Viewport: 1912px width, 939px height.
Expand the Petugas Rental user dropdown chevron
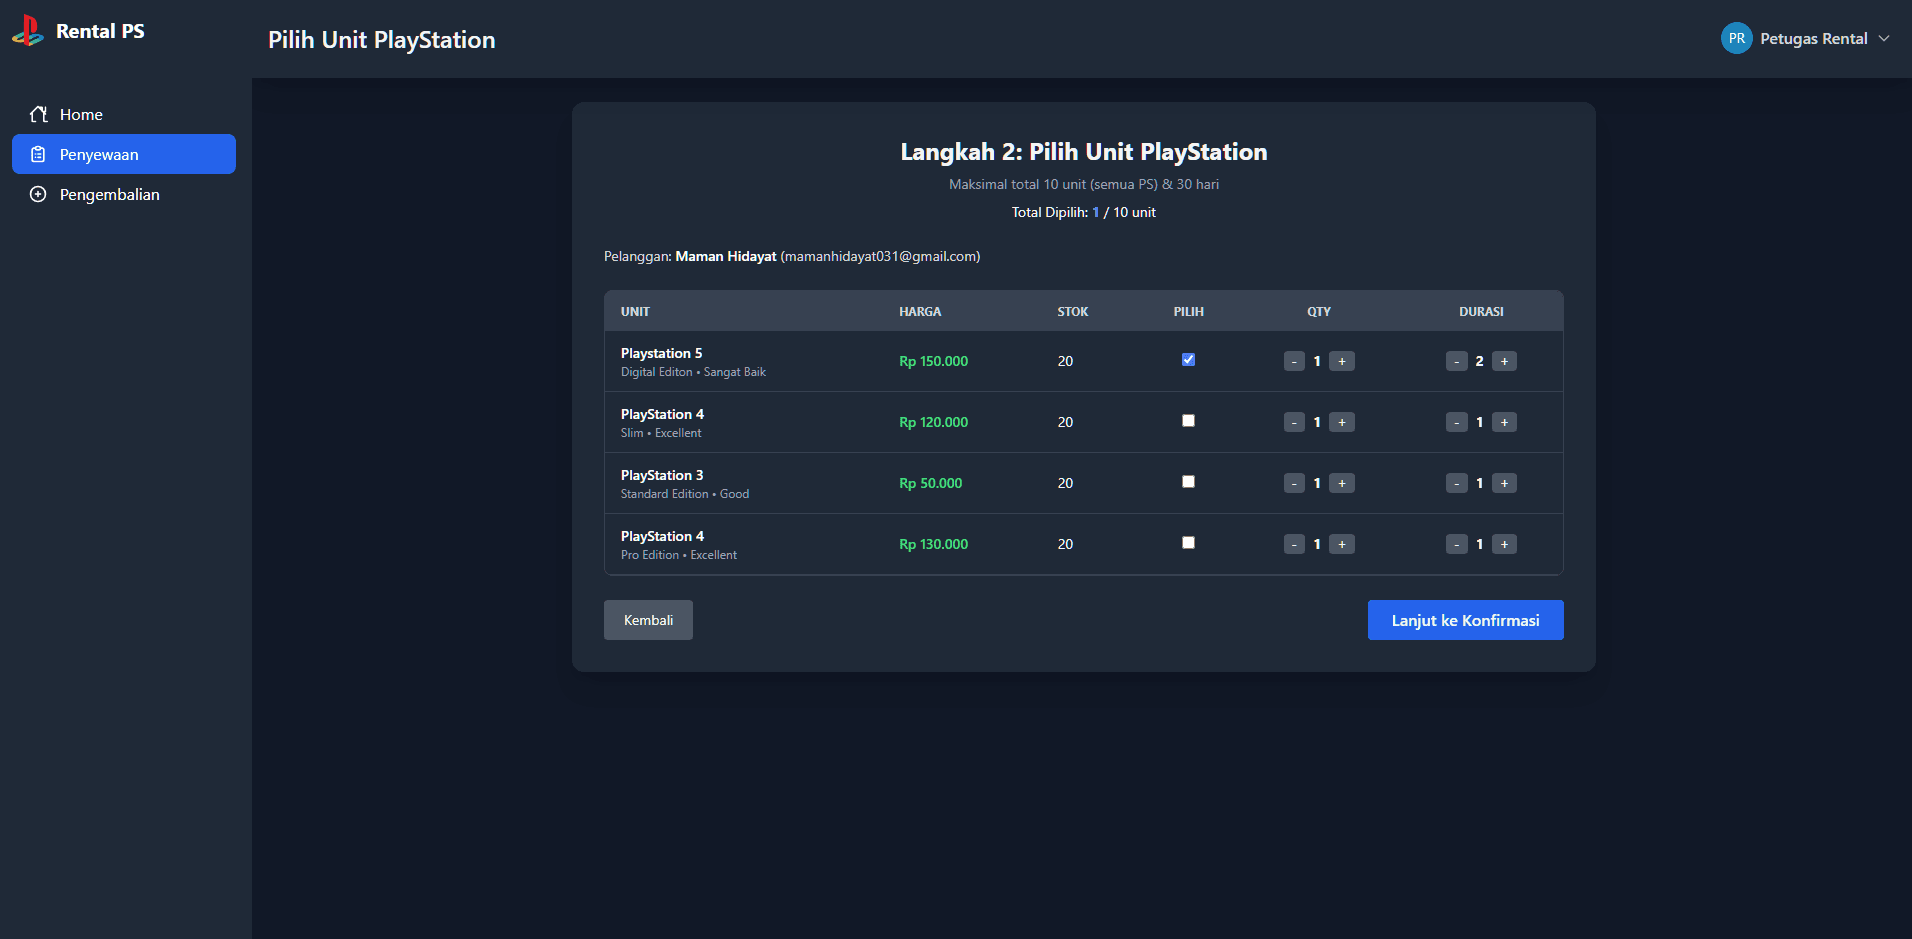1884,38
